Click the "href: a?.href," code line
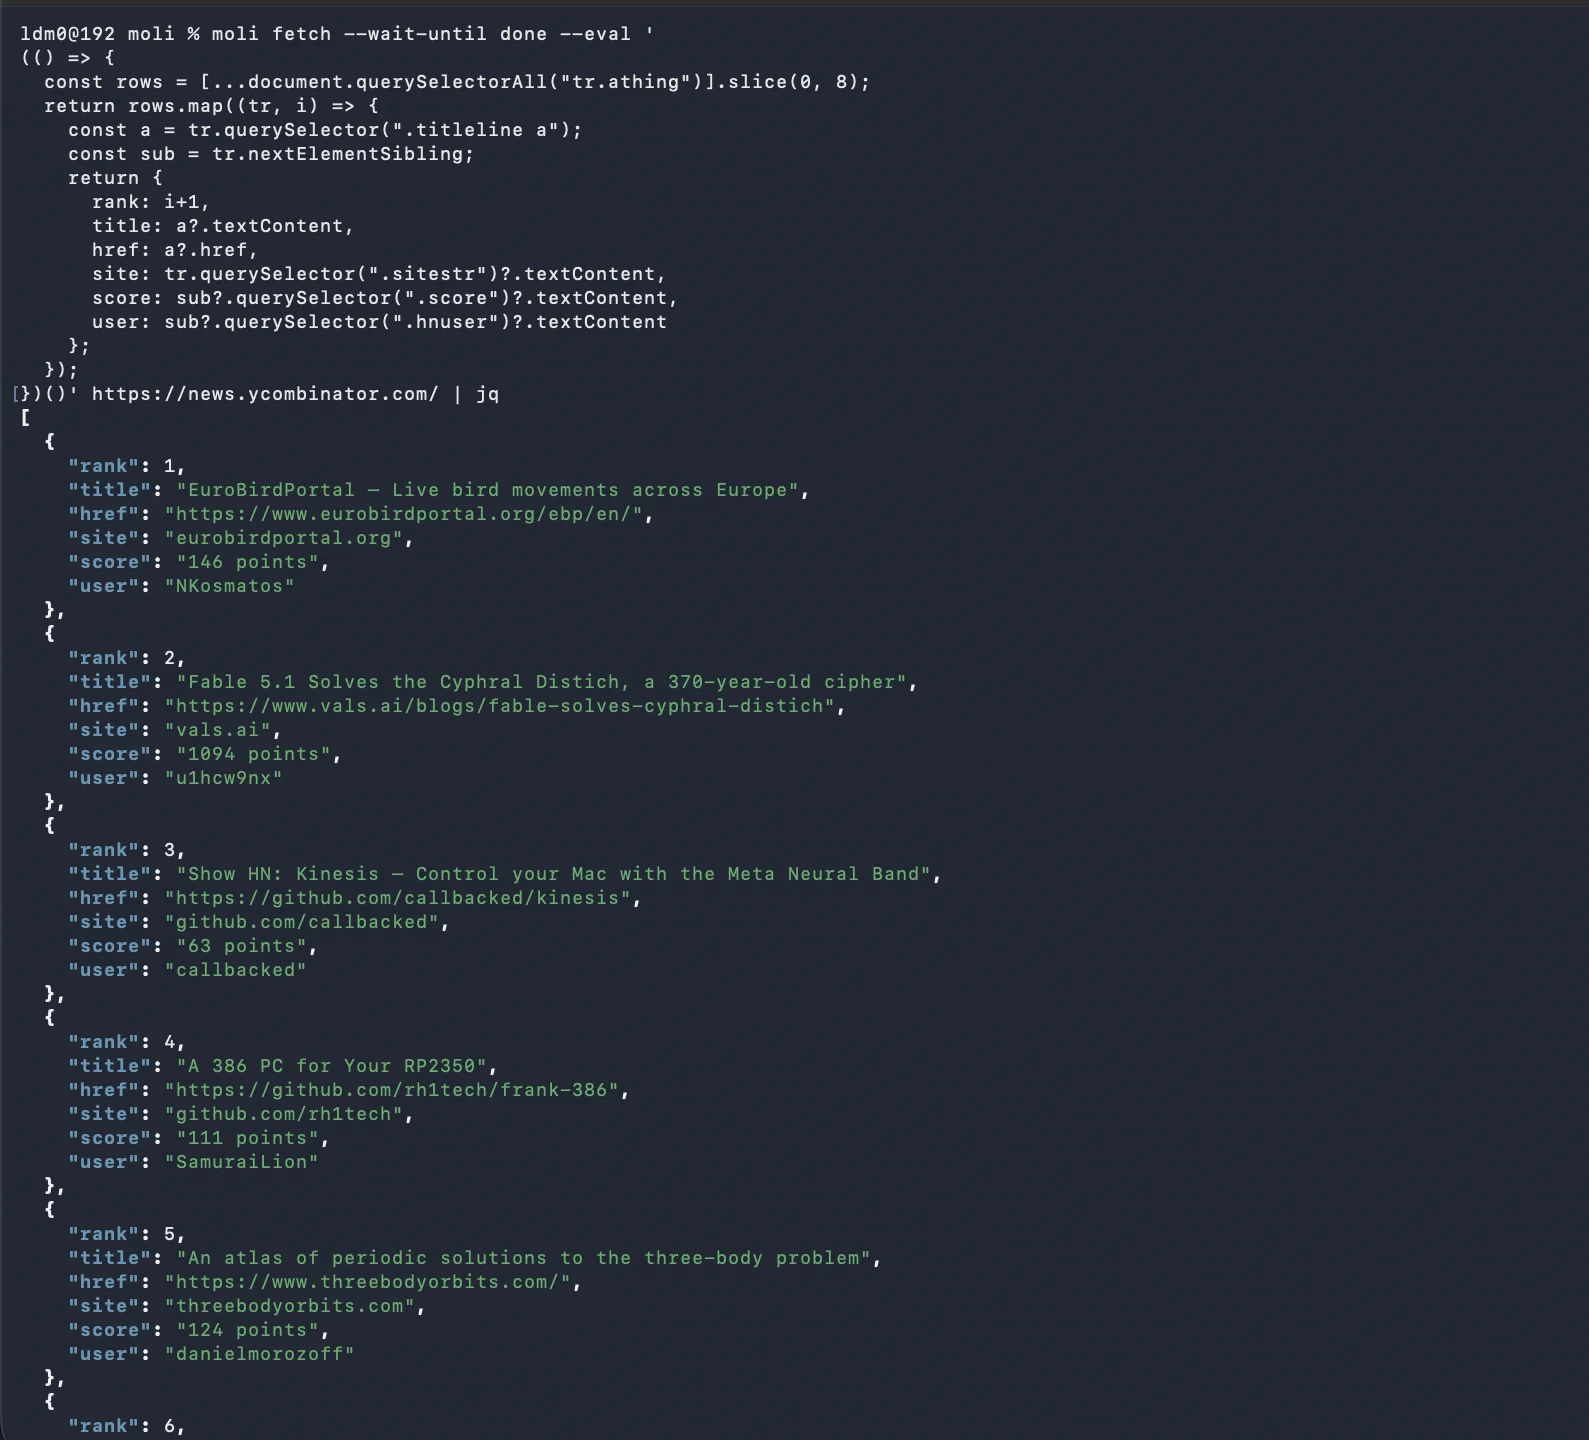 coord(175,250)
